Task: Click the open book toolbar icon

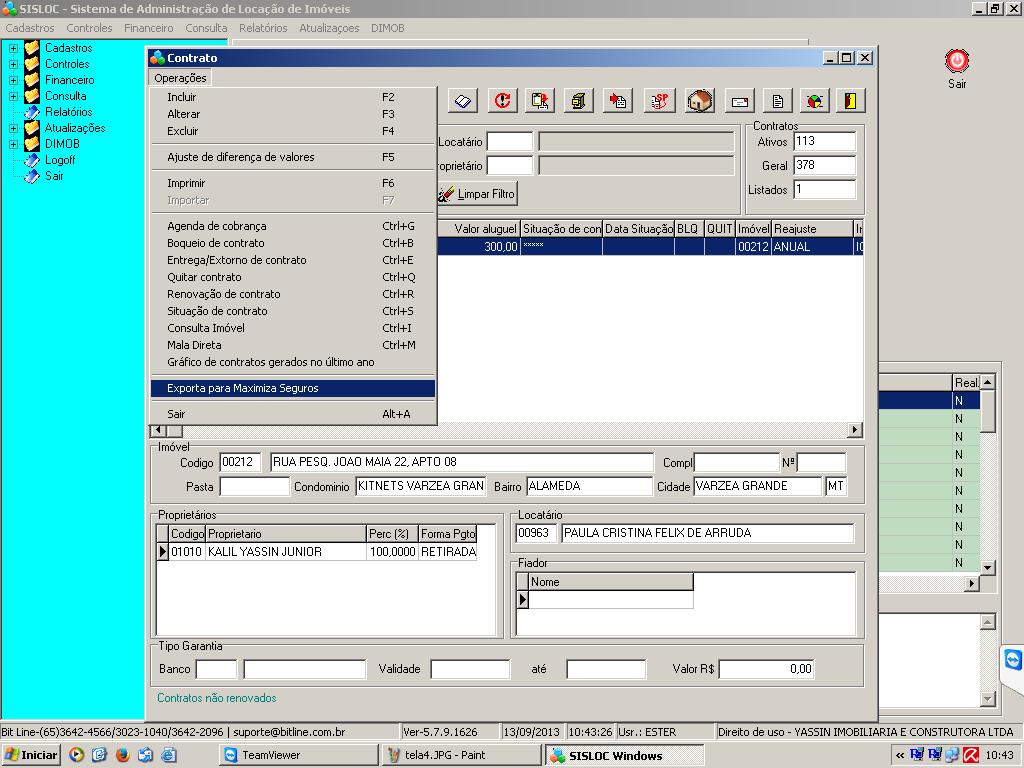Action: 463,101
